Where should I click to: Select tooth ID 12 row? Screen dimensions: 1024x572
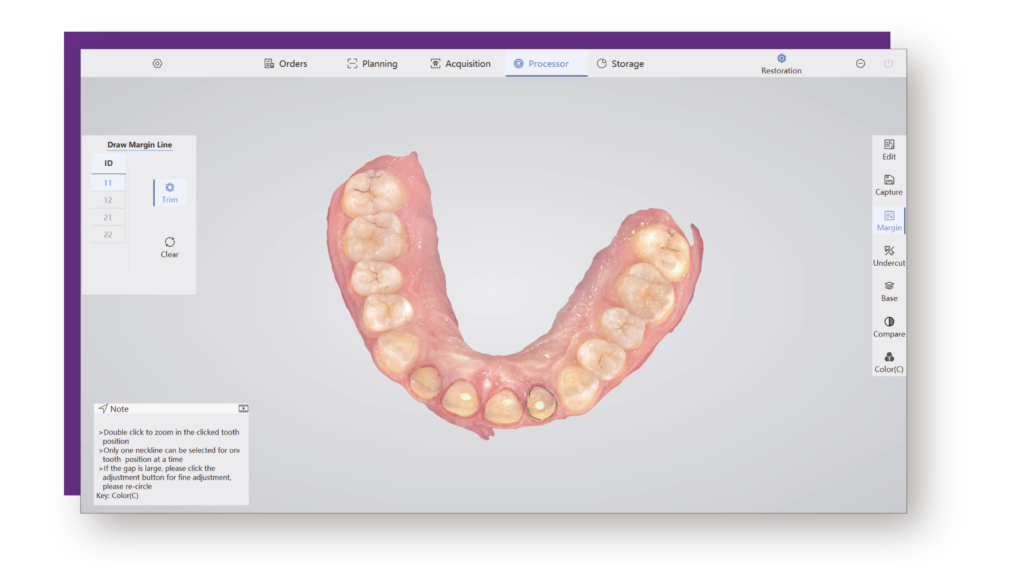pyautogui.click(x=108, y=200)
